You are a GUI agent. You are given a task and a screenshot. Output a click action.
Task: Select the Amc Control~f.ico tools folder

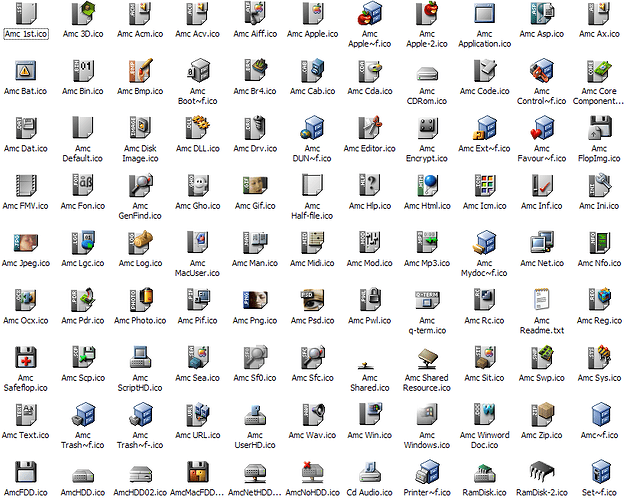[542, 71]
